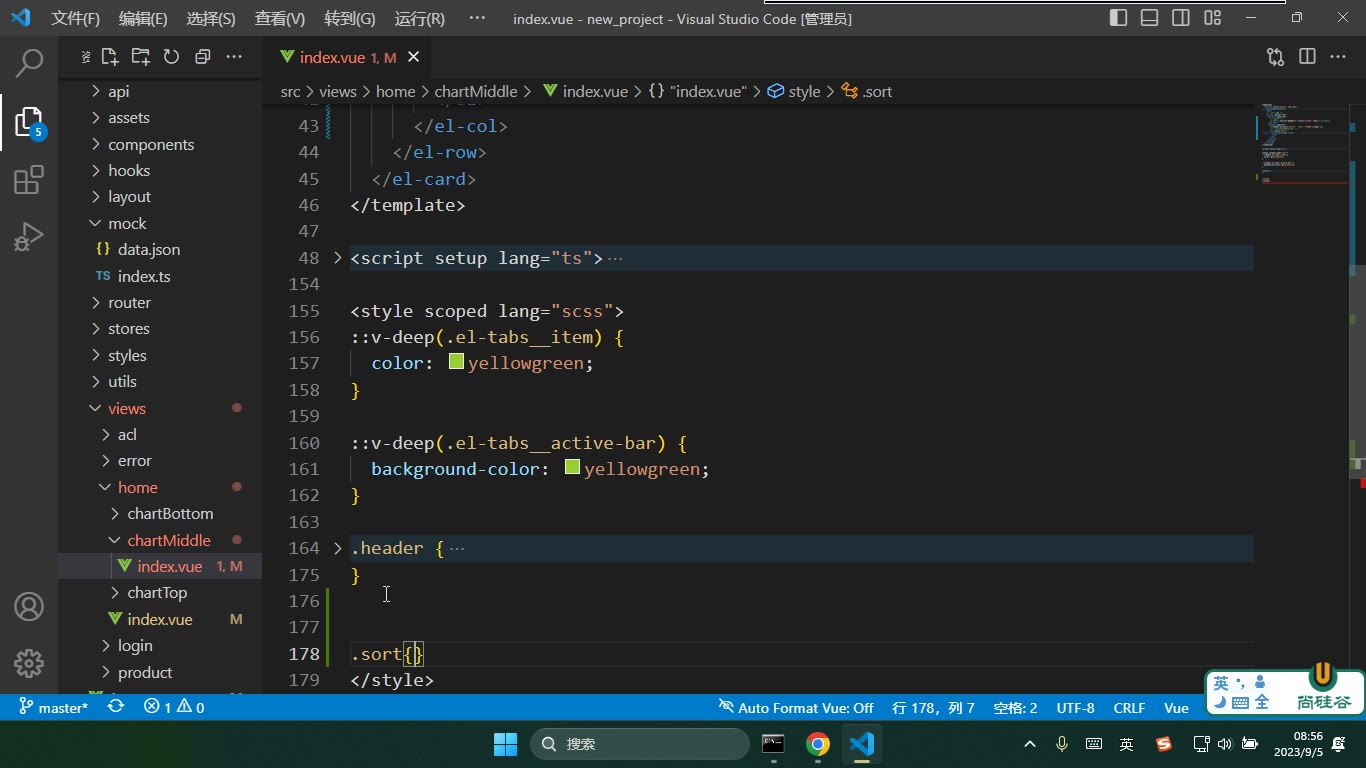Open explorer more actions ellipsis

click(x=234, y=57)
